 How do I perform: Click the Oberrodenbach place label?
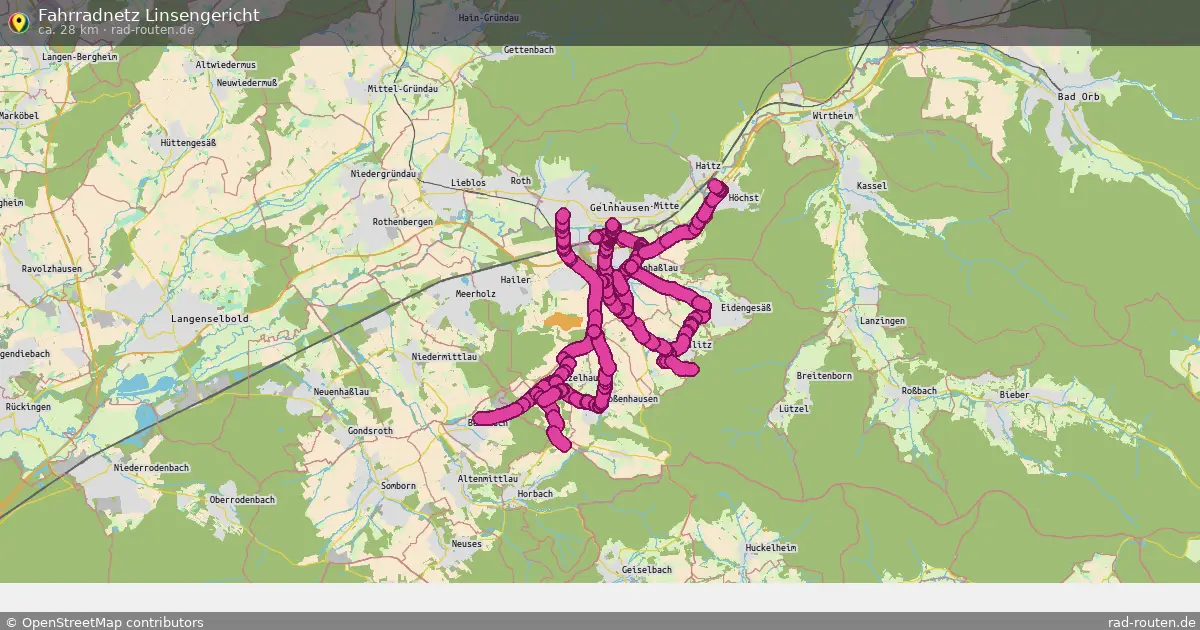242,499
